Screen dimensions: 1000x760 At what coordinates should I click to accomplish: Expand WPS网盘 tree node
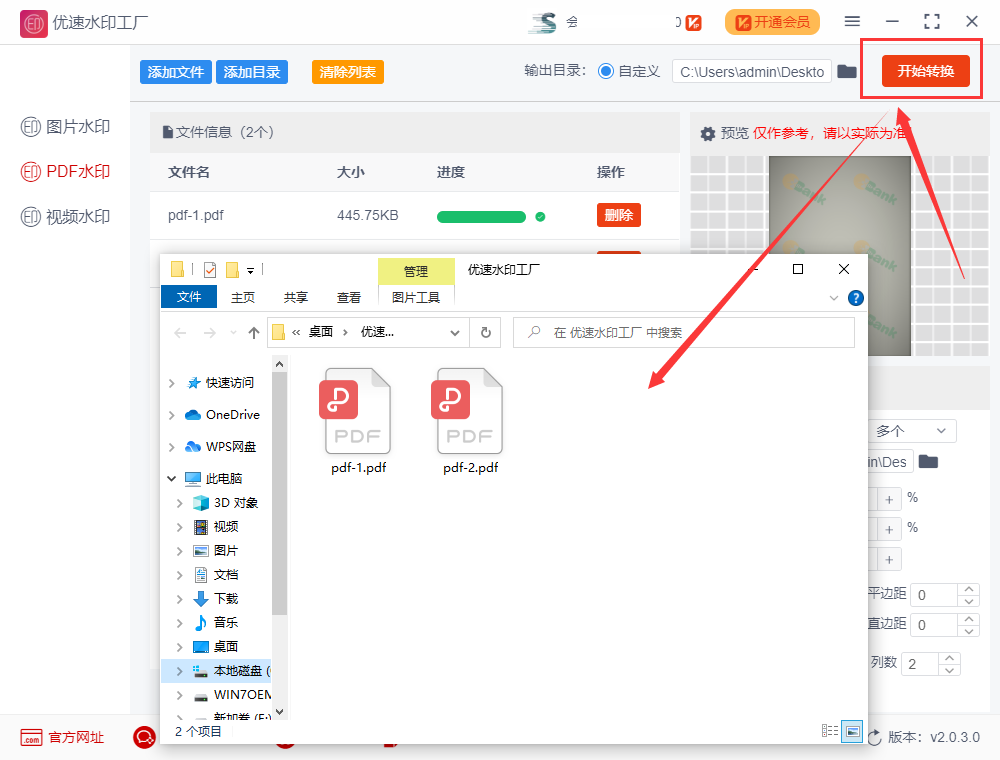pyautogui.click(x=172, y=447)
